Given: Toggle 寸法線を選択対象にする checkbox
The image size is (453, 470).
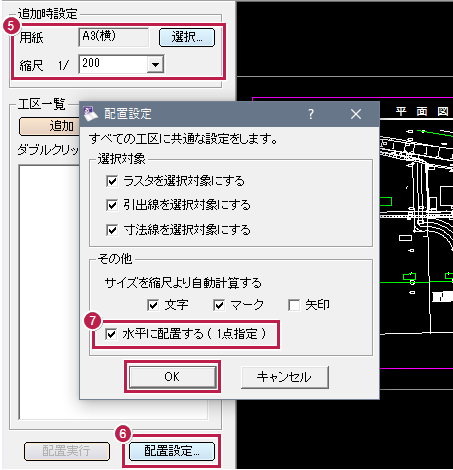Looking at the screenshot, I should point(112,230).
